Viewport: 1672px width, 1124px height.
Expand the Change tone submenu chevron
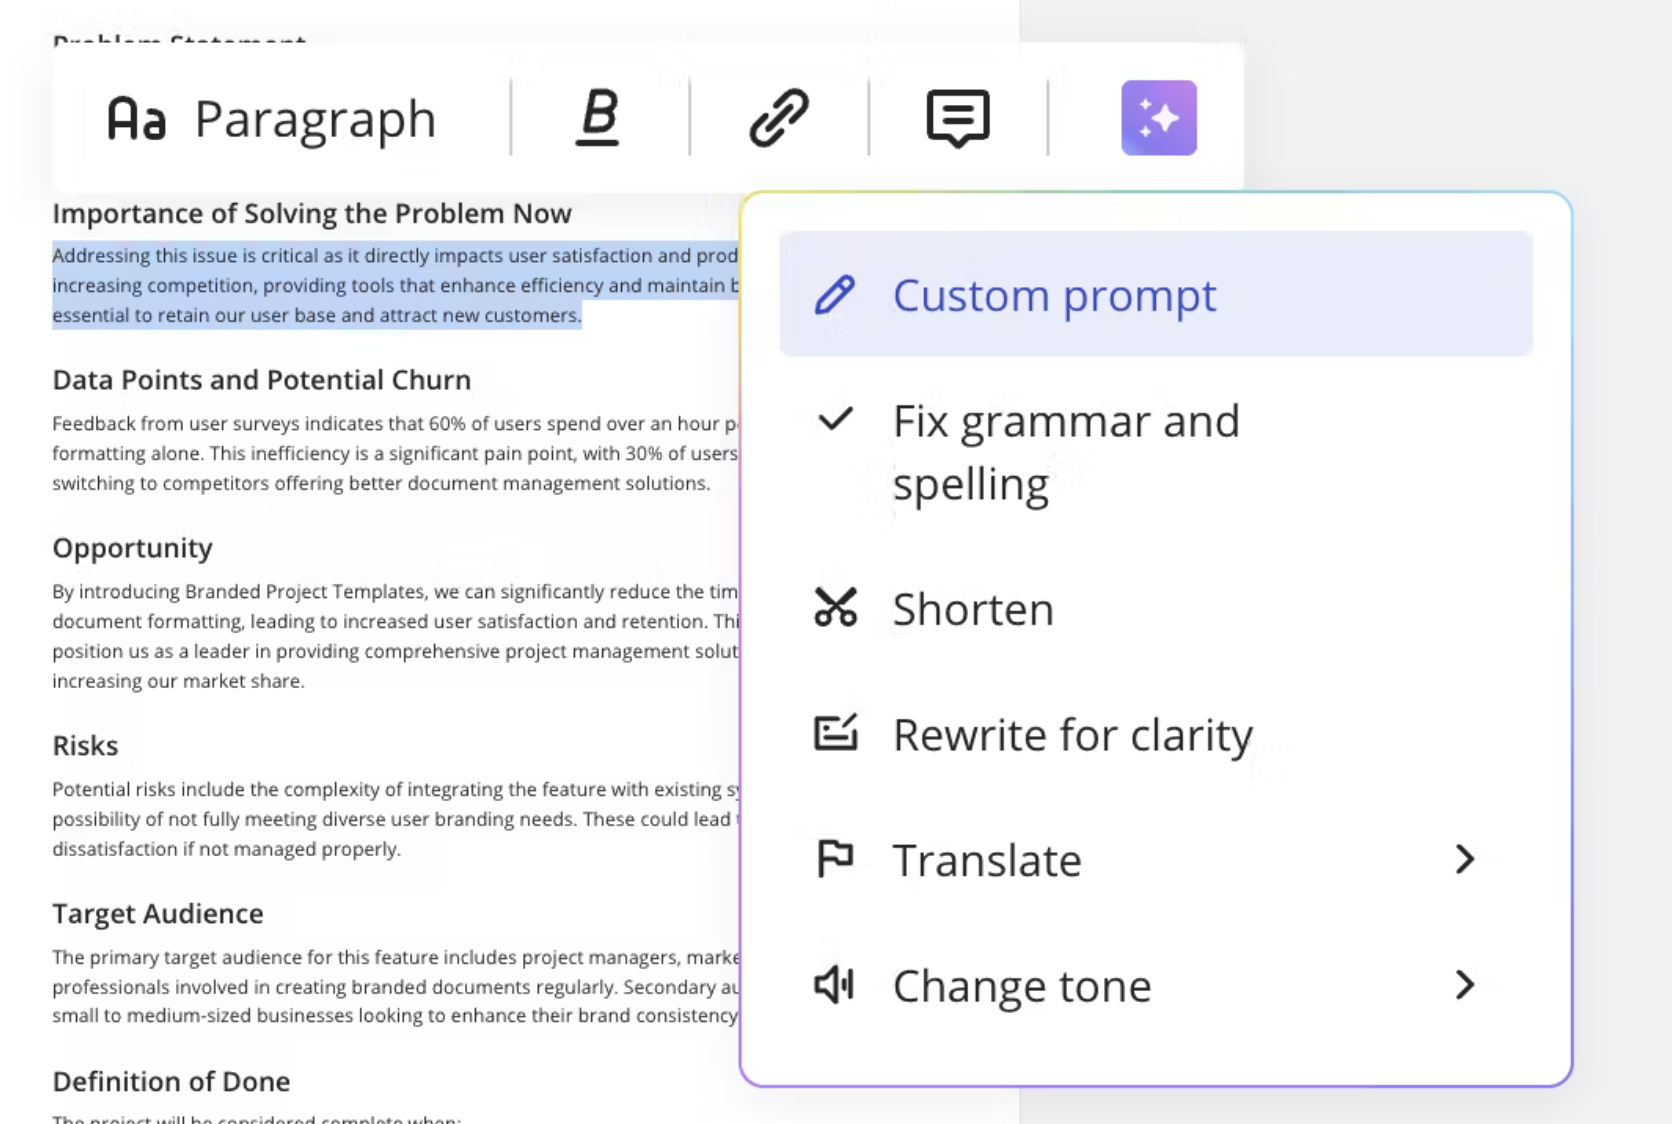click(x=1464, y=985)
